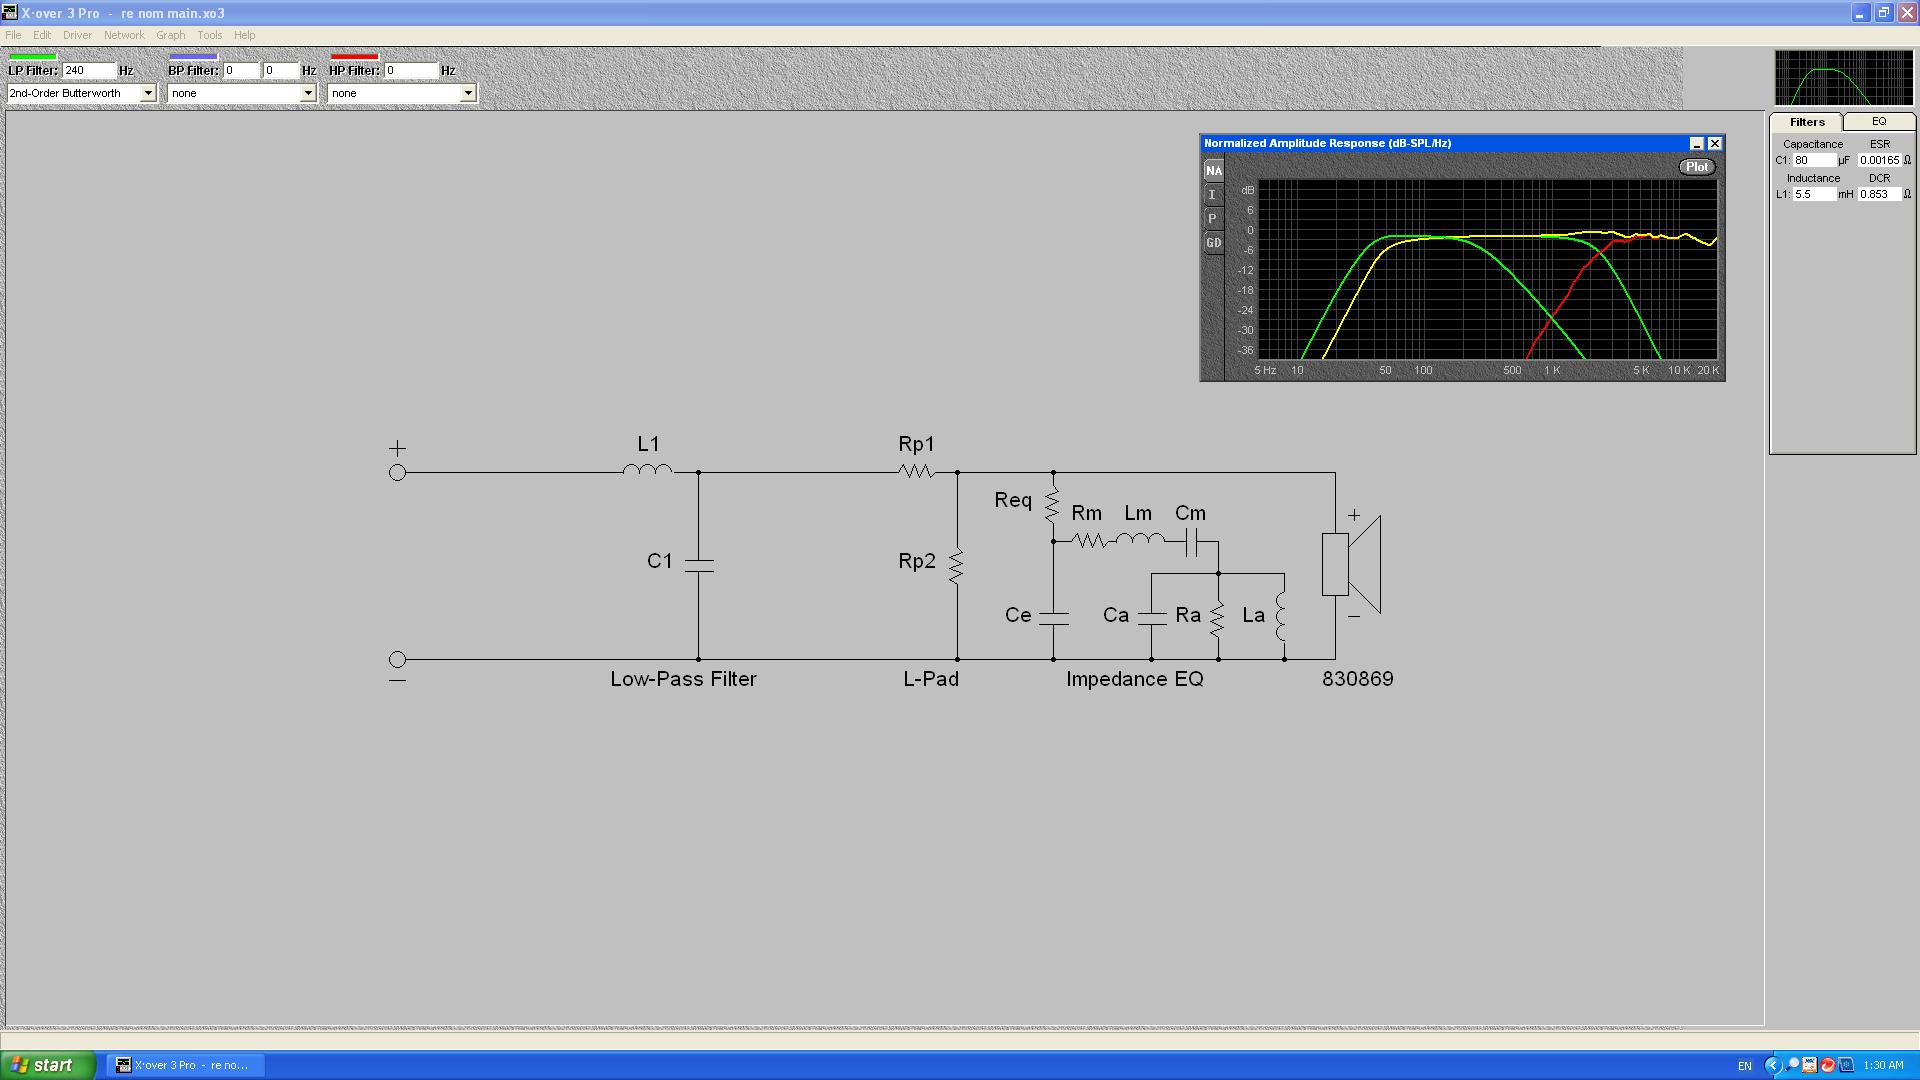Click the first BP Filter frequency field
Image resolution: width=1920 pixels, height=1080 pixels.
pos(240,71)
